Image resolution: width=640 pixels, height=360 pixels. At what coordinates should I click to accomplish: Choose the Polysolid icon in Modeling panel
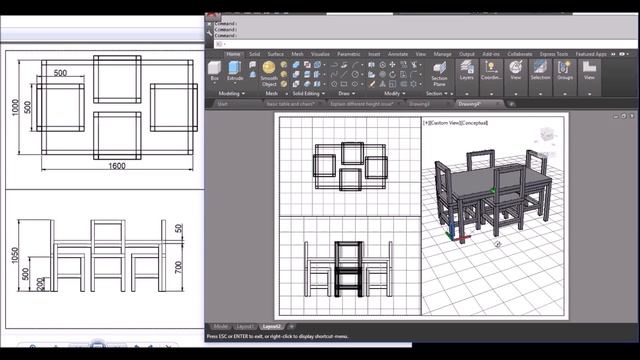coord(253,64)
